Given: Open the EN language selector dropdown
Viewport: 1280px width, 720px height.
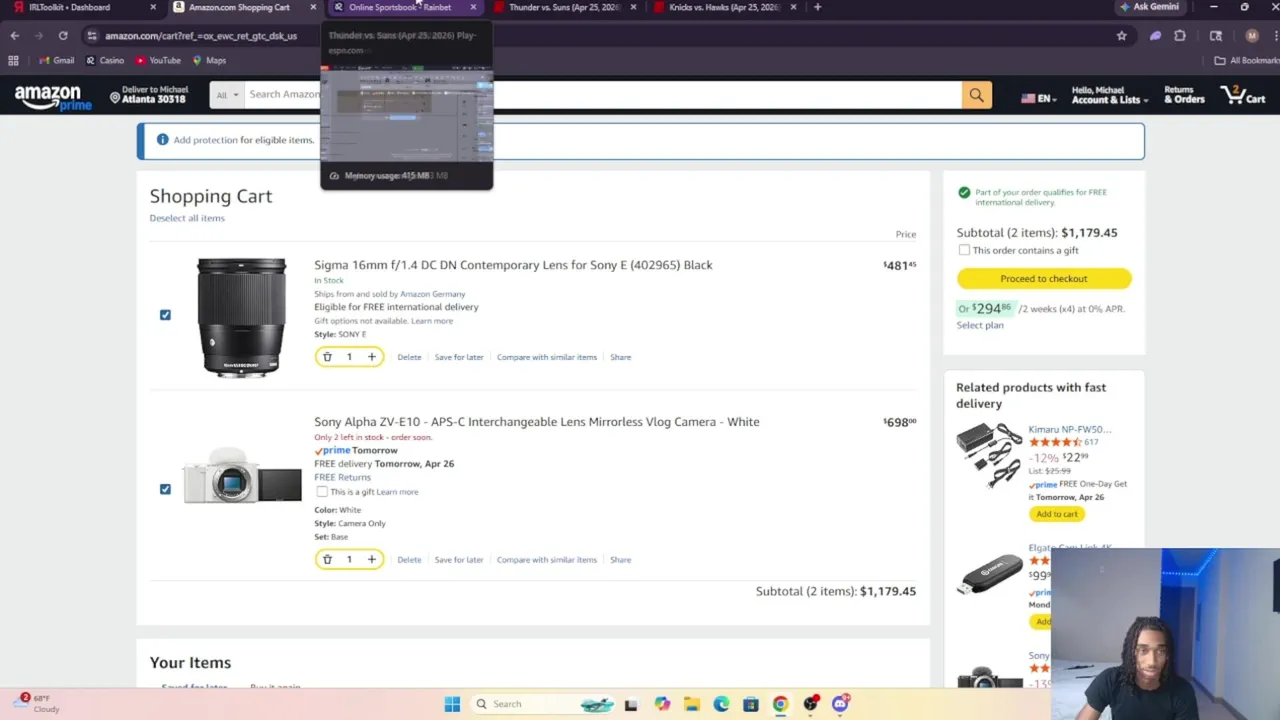Looking at the screenshot, I should coord(1038,98).
